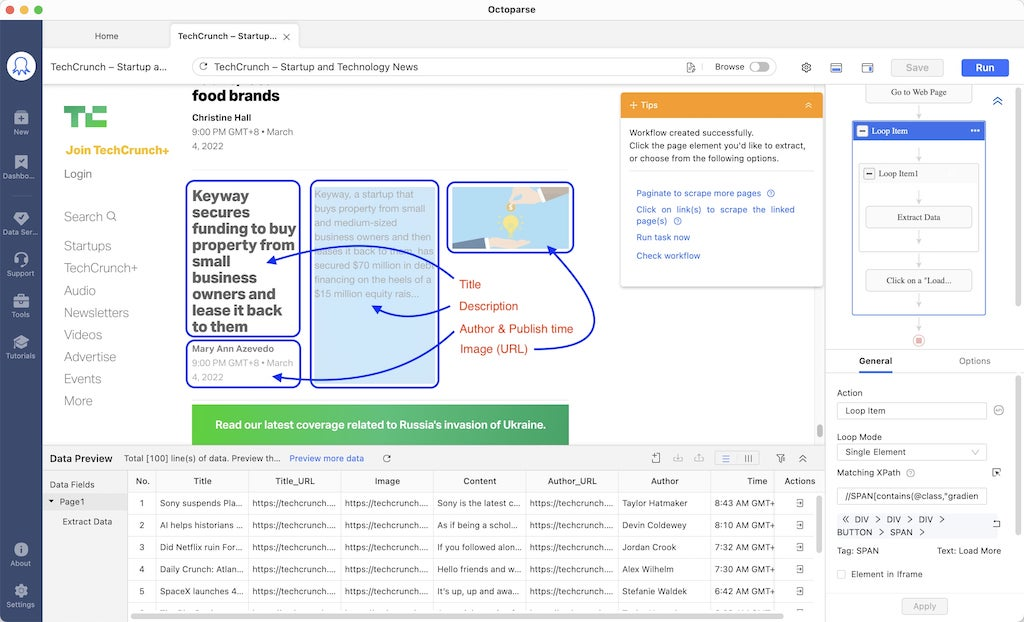Viewport: 1024px width, 622px height.
Task: Select Extract Data in the Data Fields tree
Action: (x=88, y=521)
